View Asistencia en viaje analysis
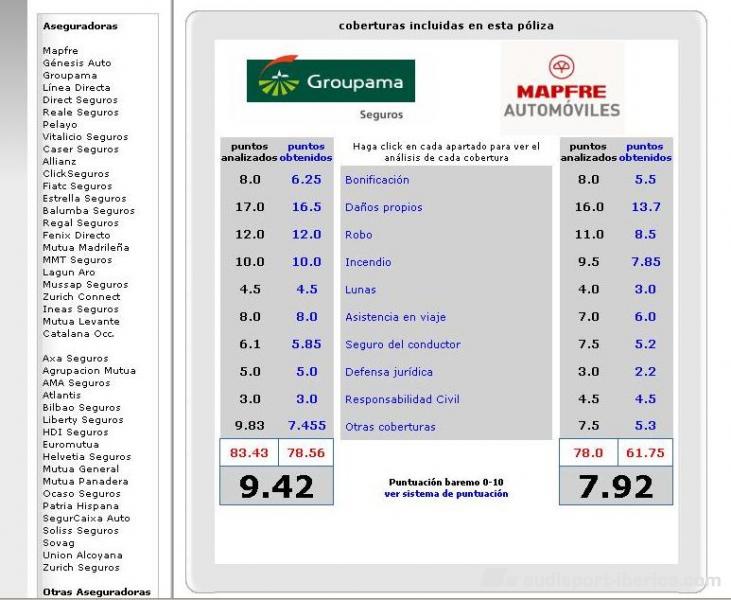 [x=395, y=317]
